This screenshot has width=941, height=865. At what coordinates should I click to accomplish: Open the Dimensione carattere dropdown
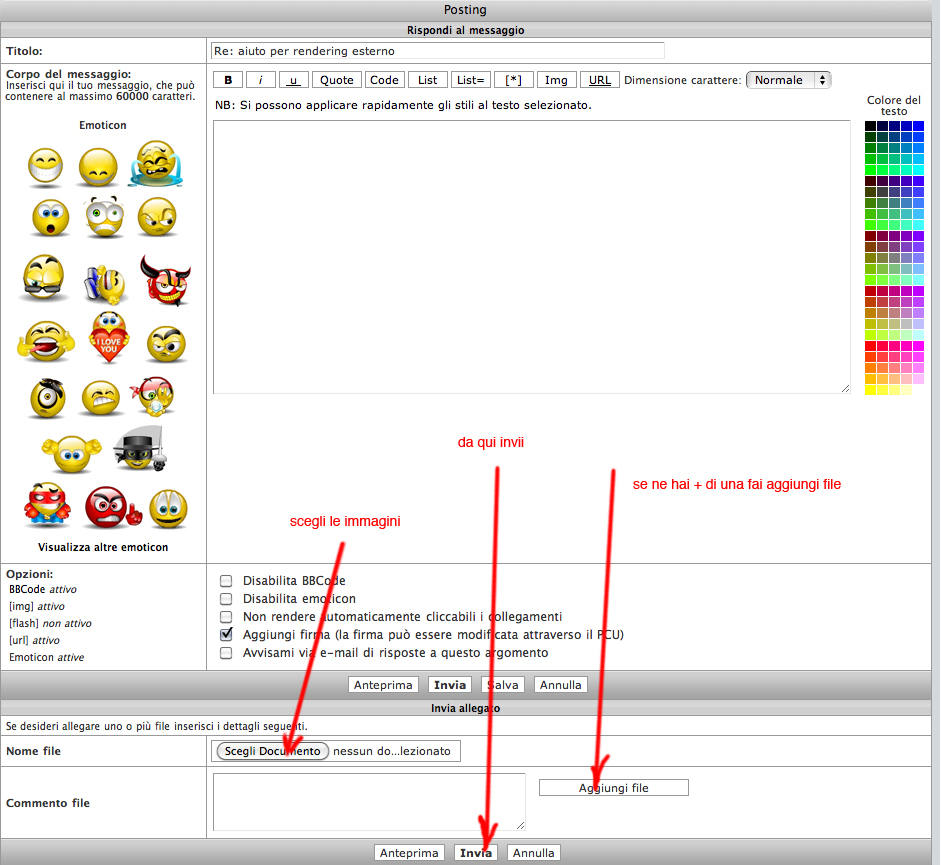pos(789,80)
